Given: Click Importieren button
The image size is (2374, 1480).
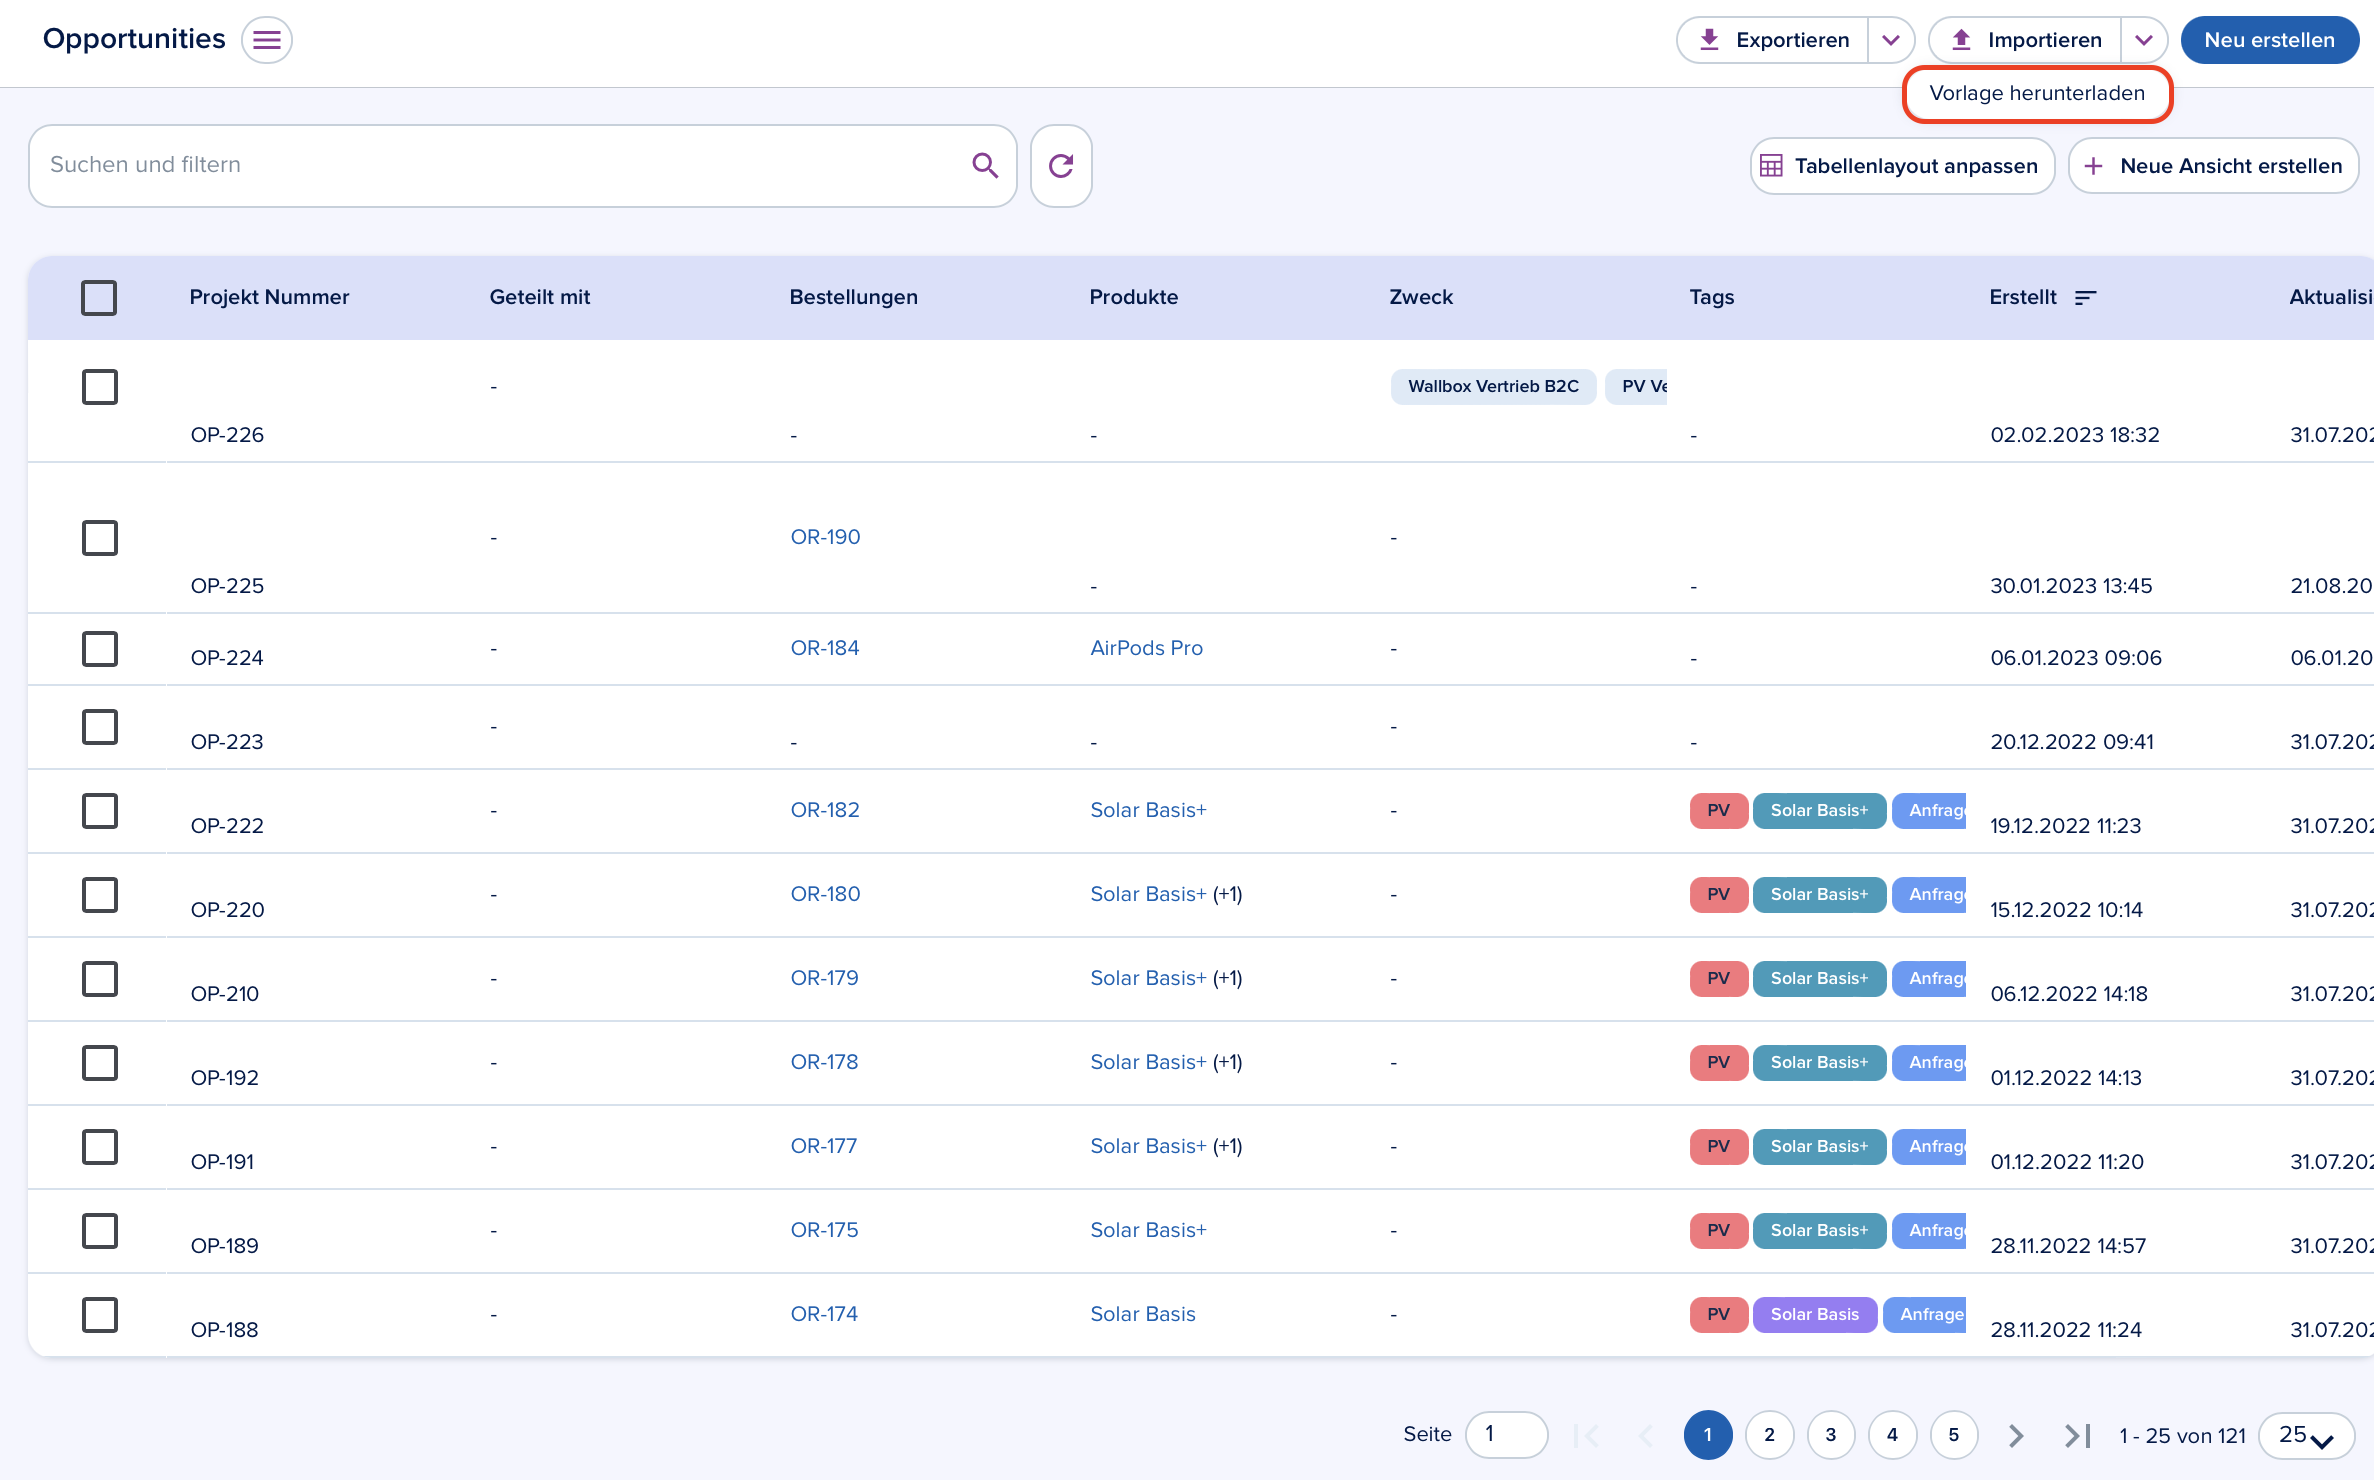Looking at the screenshot, I should tap(2025, 40).
